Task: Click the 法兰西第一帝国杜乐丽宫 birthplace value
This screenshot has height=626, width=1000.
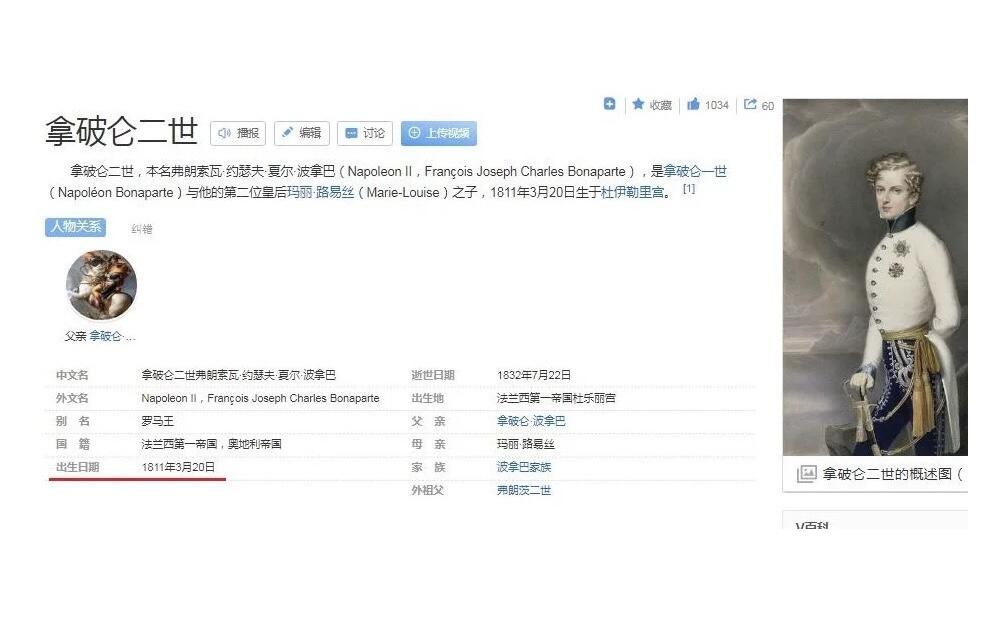Action: [x=556, y=398]
